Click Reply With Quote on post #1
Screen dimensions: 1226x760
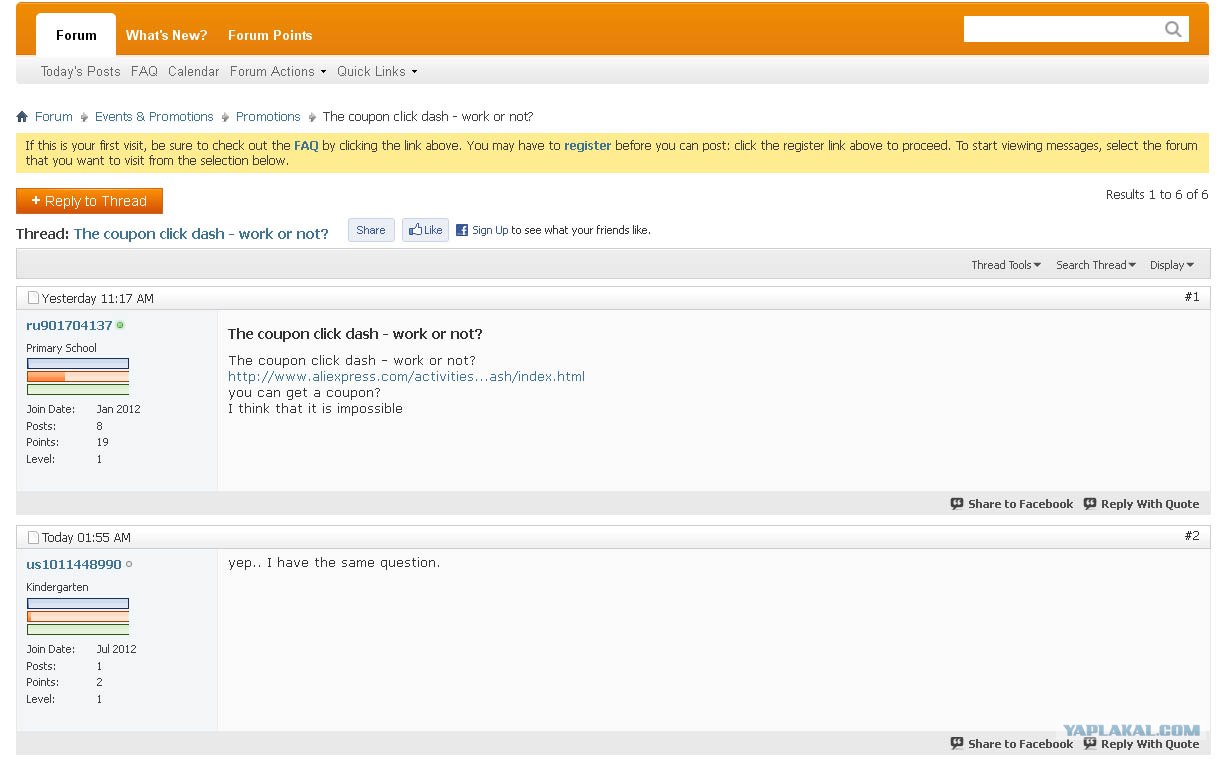(x=1141, y=504)
